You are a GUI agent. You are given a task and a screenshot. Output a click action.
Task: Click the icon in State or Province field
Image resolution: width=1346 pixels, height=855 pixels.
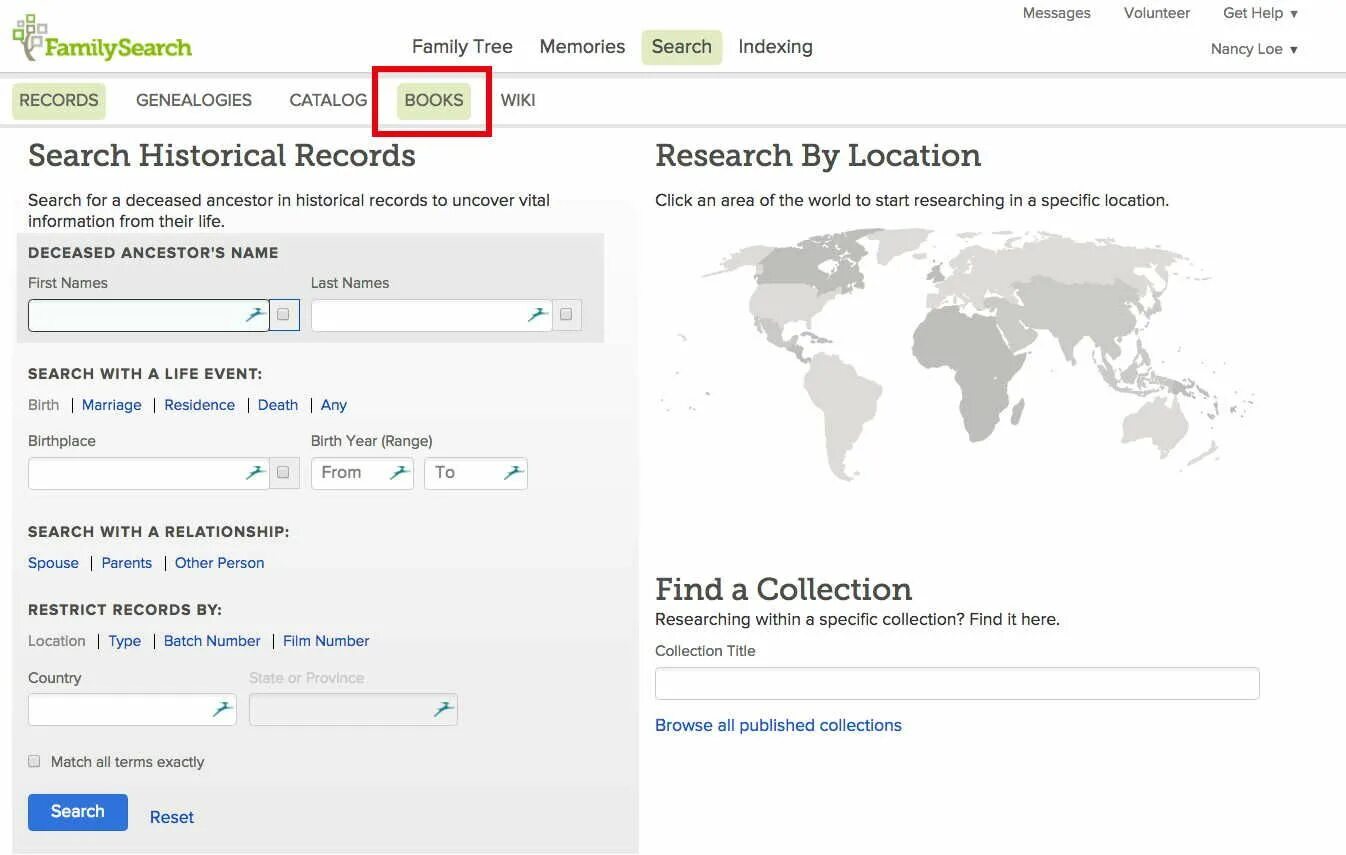444,709
